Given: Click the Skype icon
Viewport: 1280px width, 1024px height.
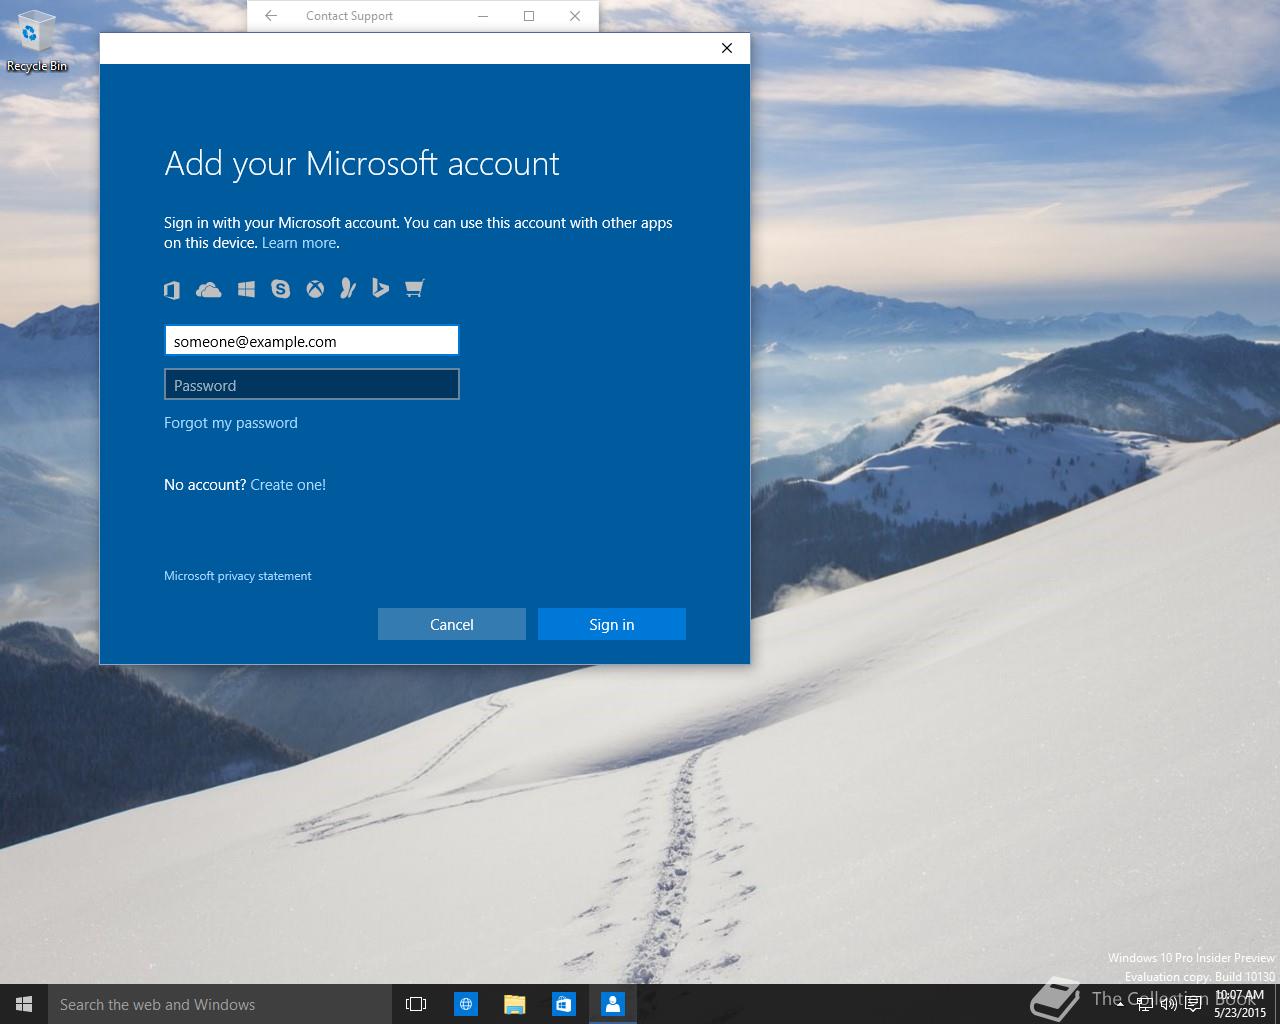Looking at the screenshot, I should click(281, 289).
